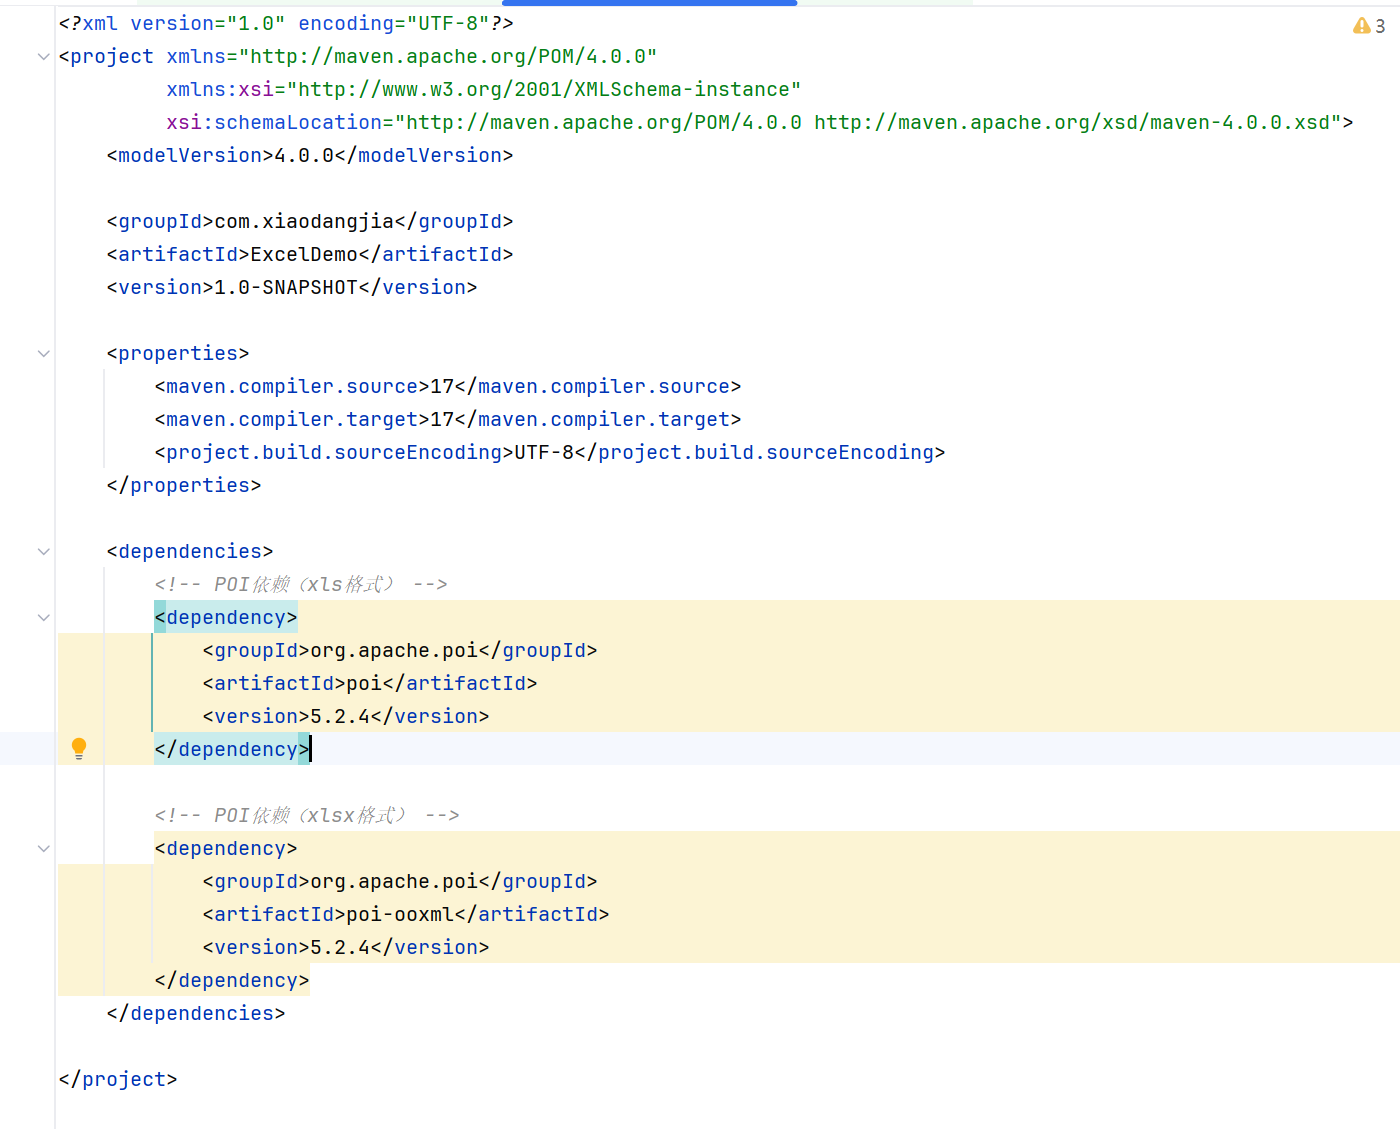Screen dimensions: 1400x1129
Task: Collapse the project root element fold arrow
Action: tap(43, 57)
